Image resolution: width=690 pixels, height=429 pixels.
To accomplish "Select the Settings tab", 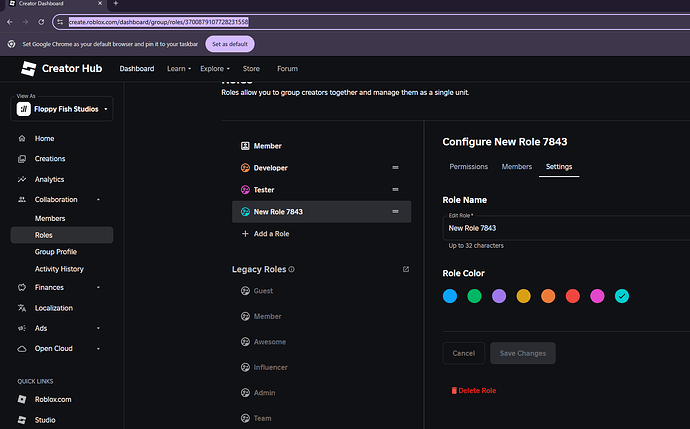I will pos(559,167).
